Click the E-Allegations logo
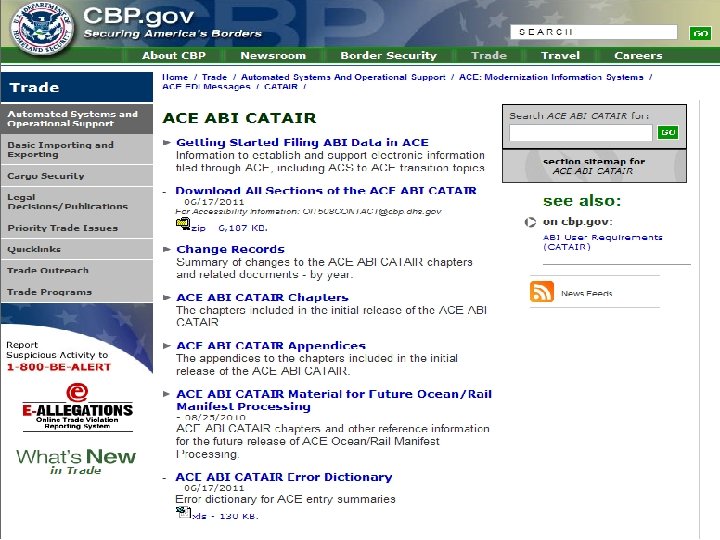This screenshot has width=720, height=540. point(77,407)
